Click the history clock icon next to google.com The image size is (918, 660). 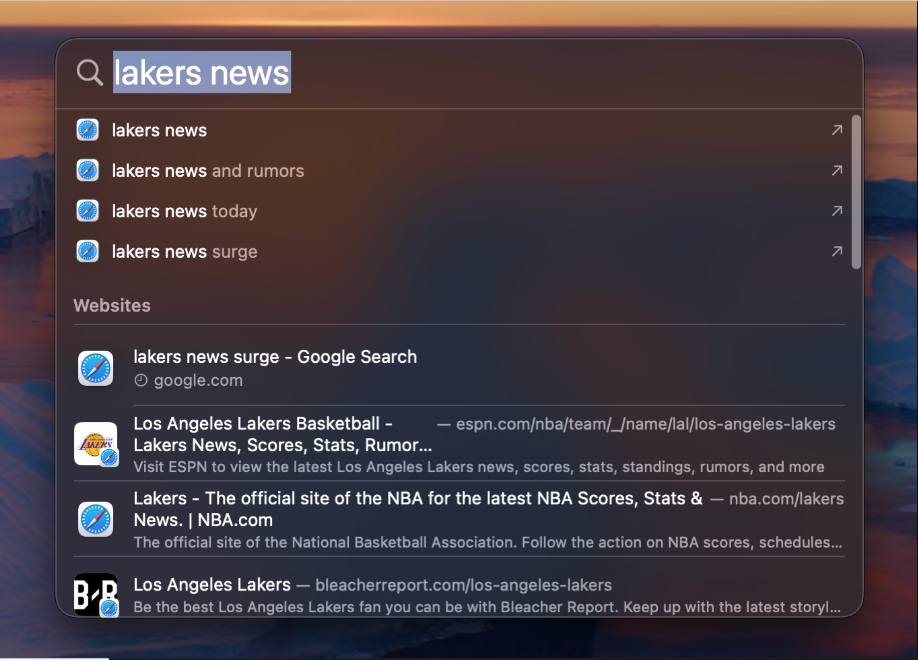pos(141,380)
